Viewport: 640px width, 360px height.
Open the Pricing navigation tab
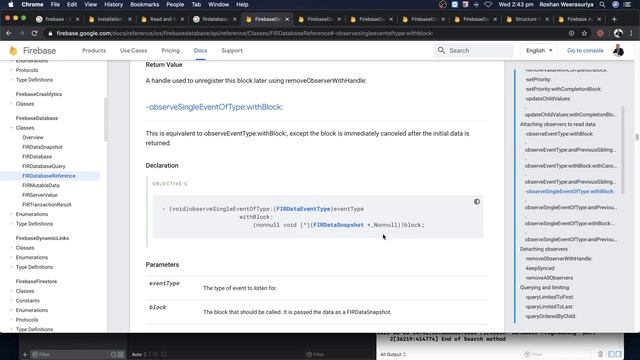coord(170,51)
